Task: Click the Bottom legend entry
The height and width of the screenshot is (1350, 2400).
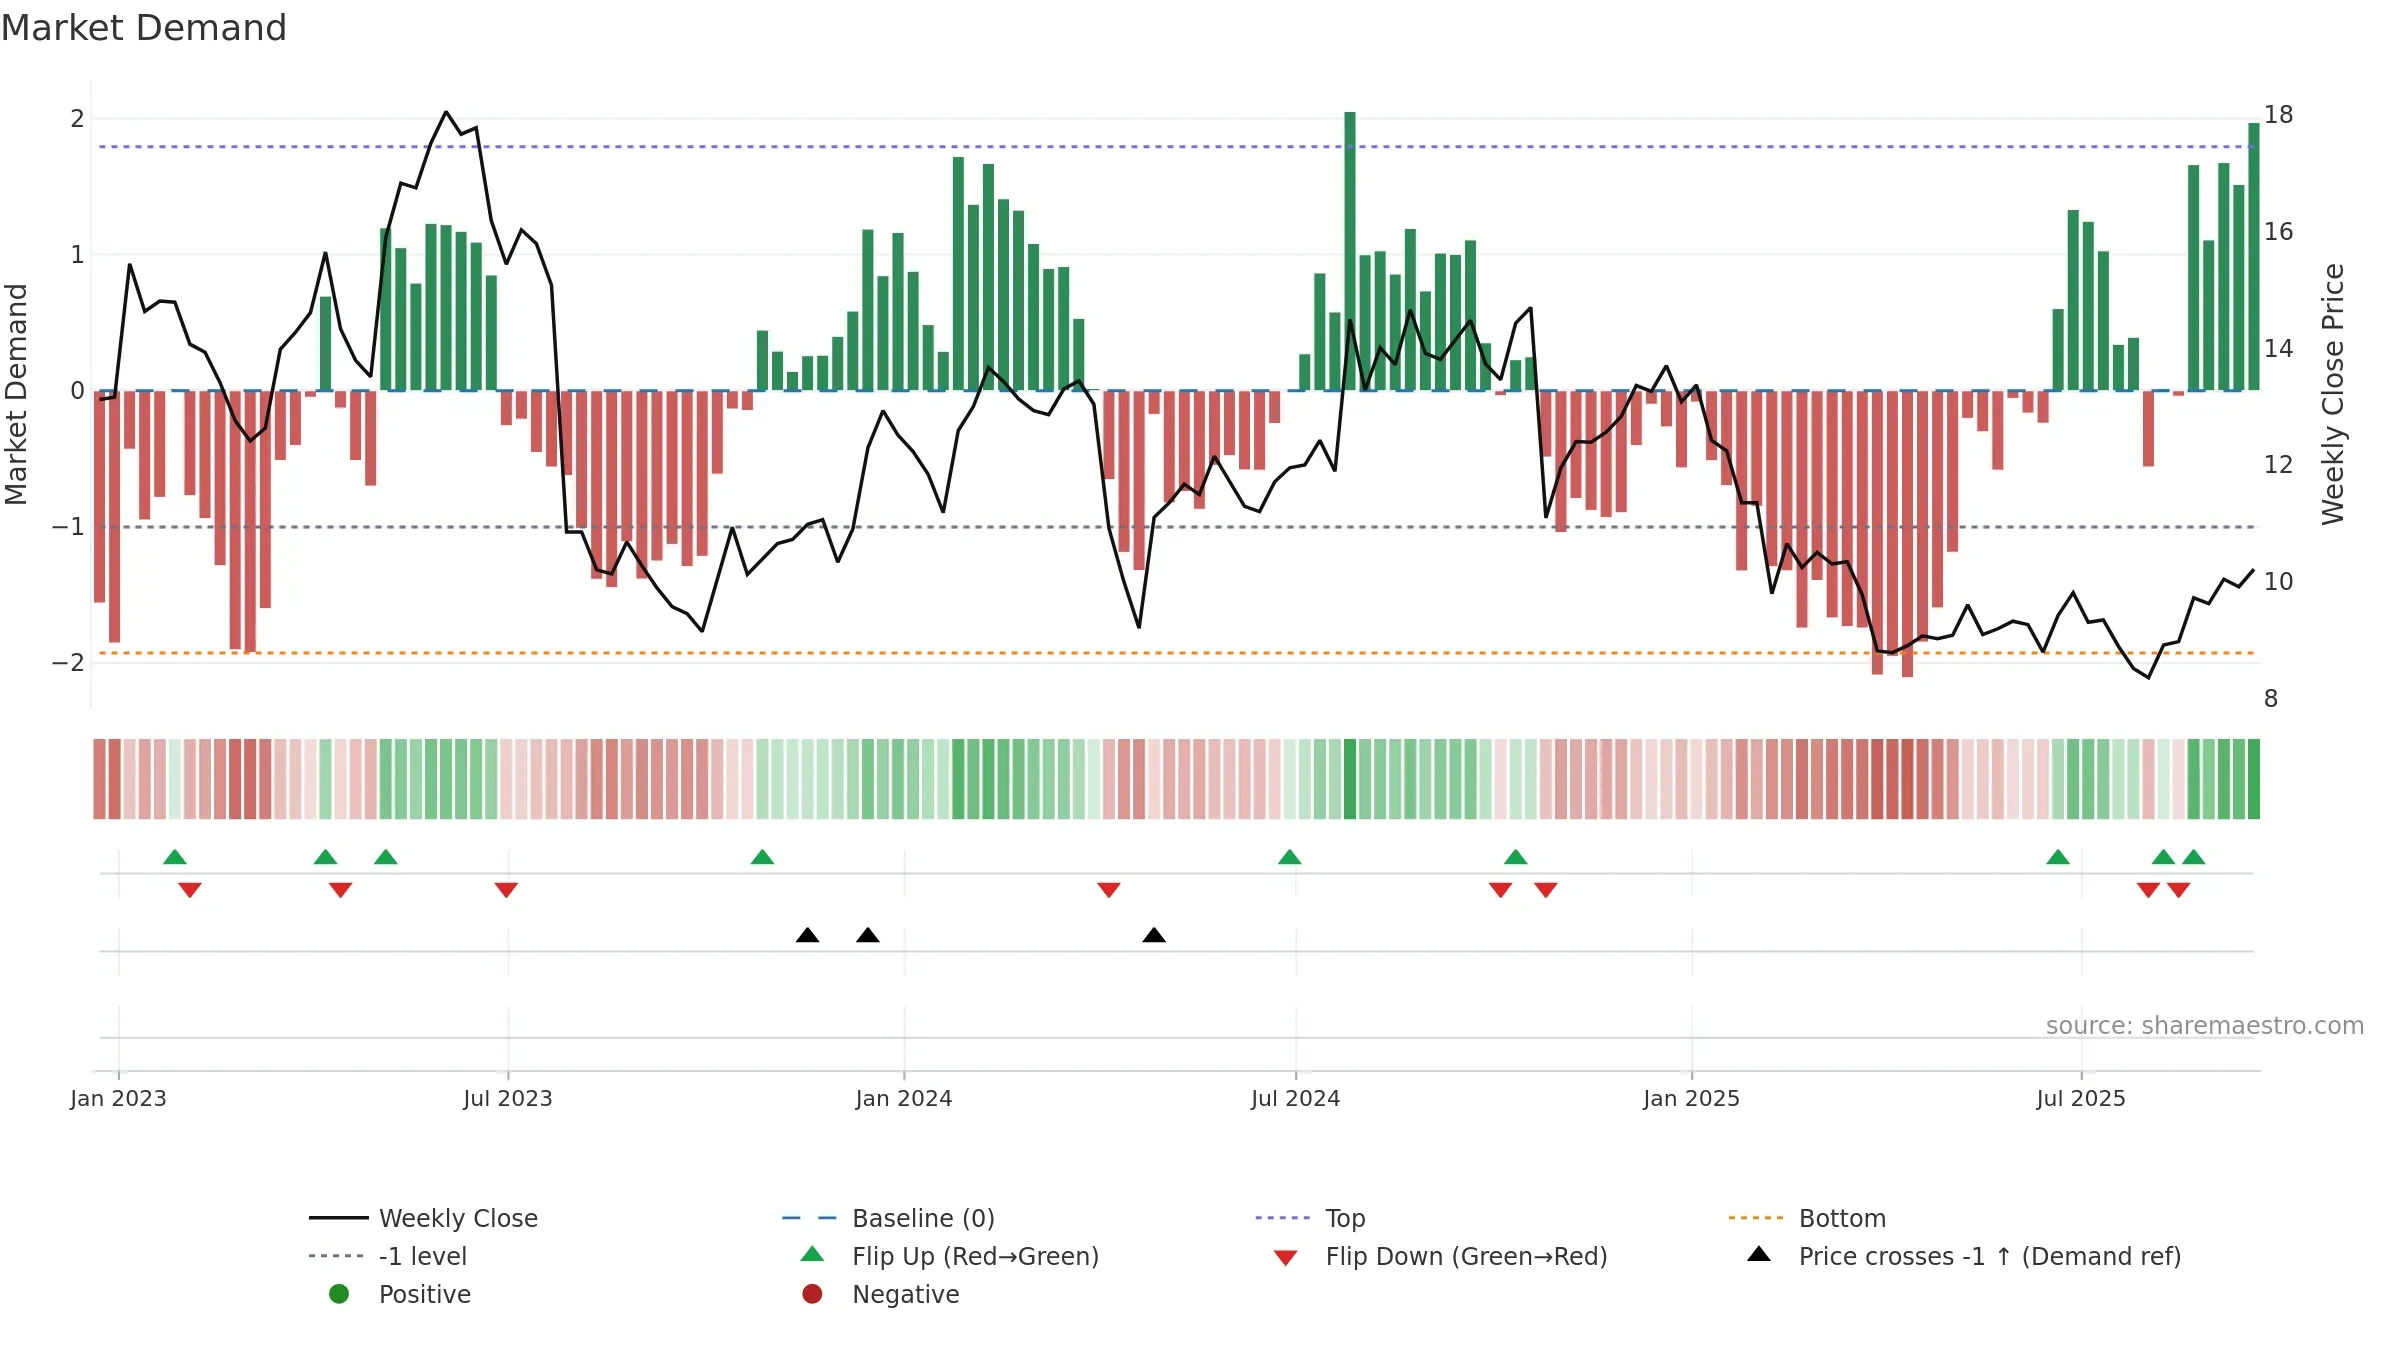Action: (x=1807, y=1218)
